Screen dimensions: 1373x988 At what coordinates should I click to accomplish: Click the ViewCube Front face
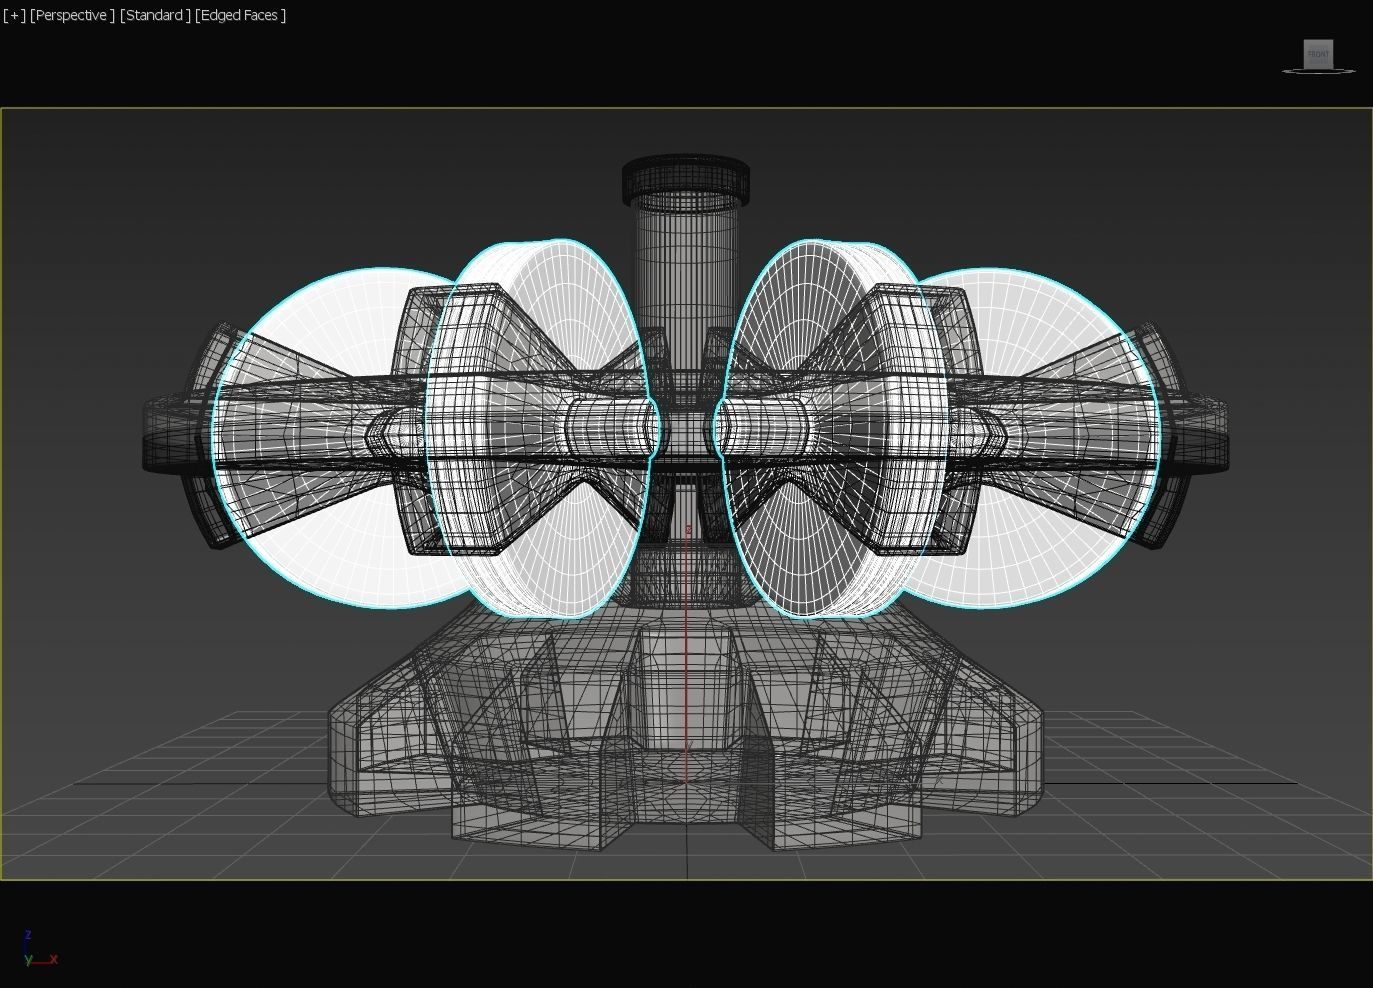click(x=1318, y=53)
